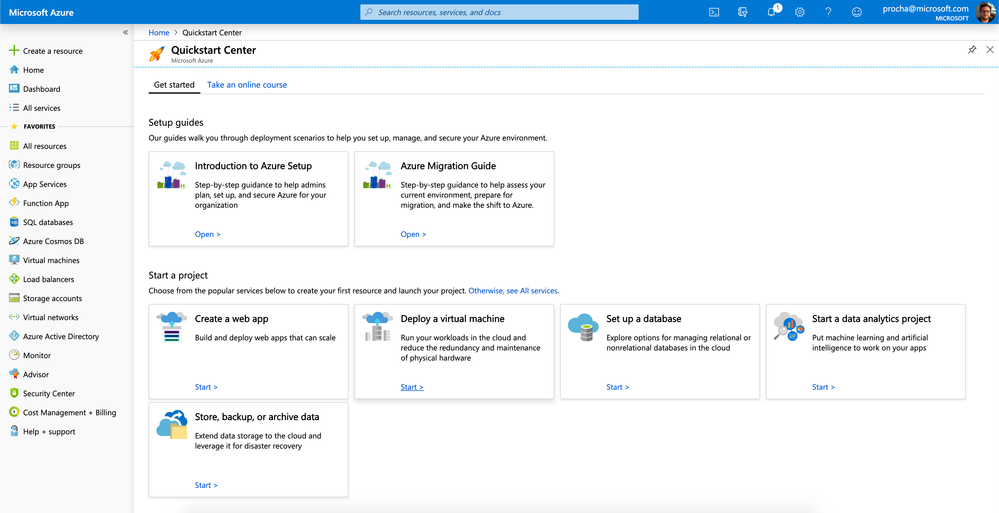The height and width of the screenshot is (513, 999).
Task: Open the Azure Migration Guide link
Action: tap(413, 235)
